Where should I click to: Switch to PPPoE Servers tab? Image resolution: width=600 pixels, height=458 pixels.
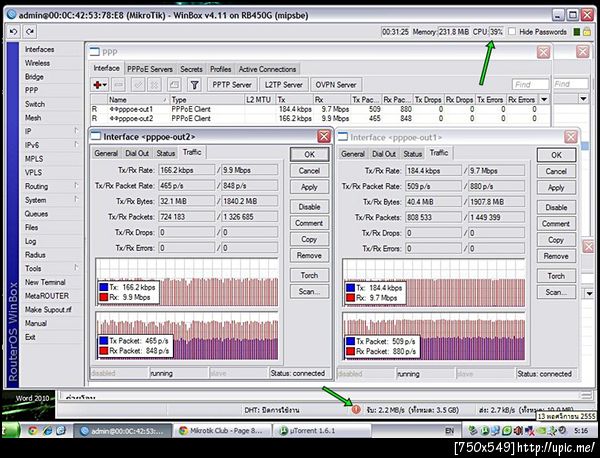(x=150, y=69)
